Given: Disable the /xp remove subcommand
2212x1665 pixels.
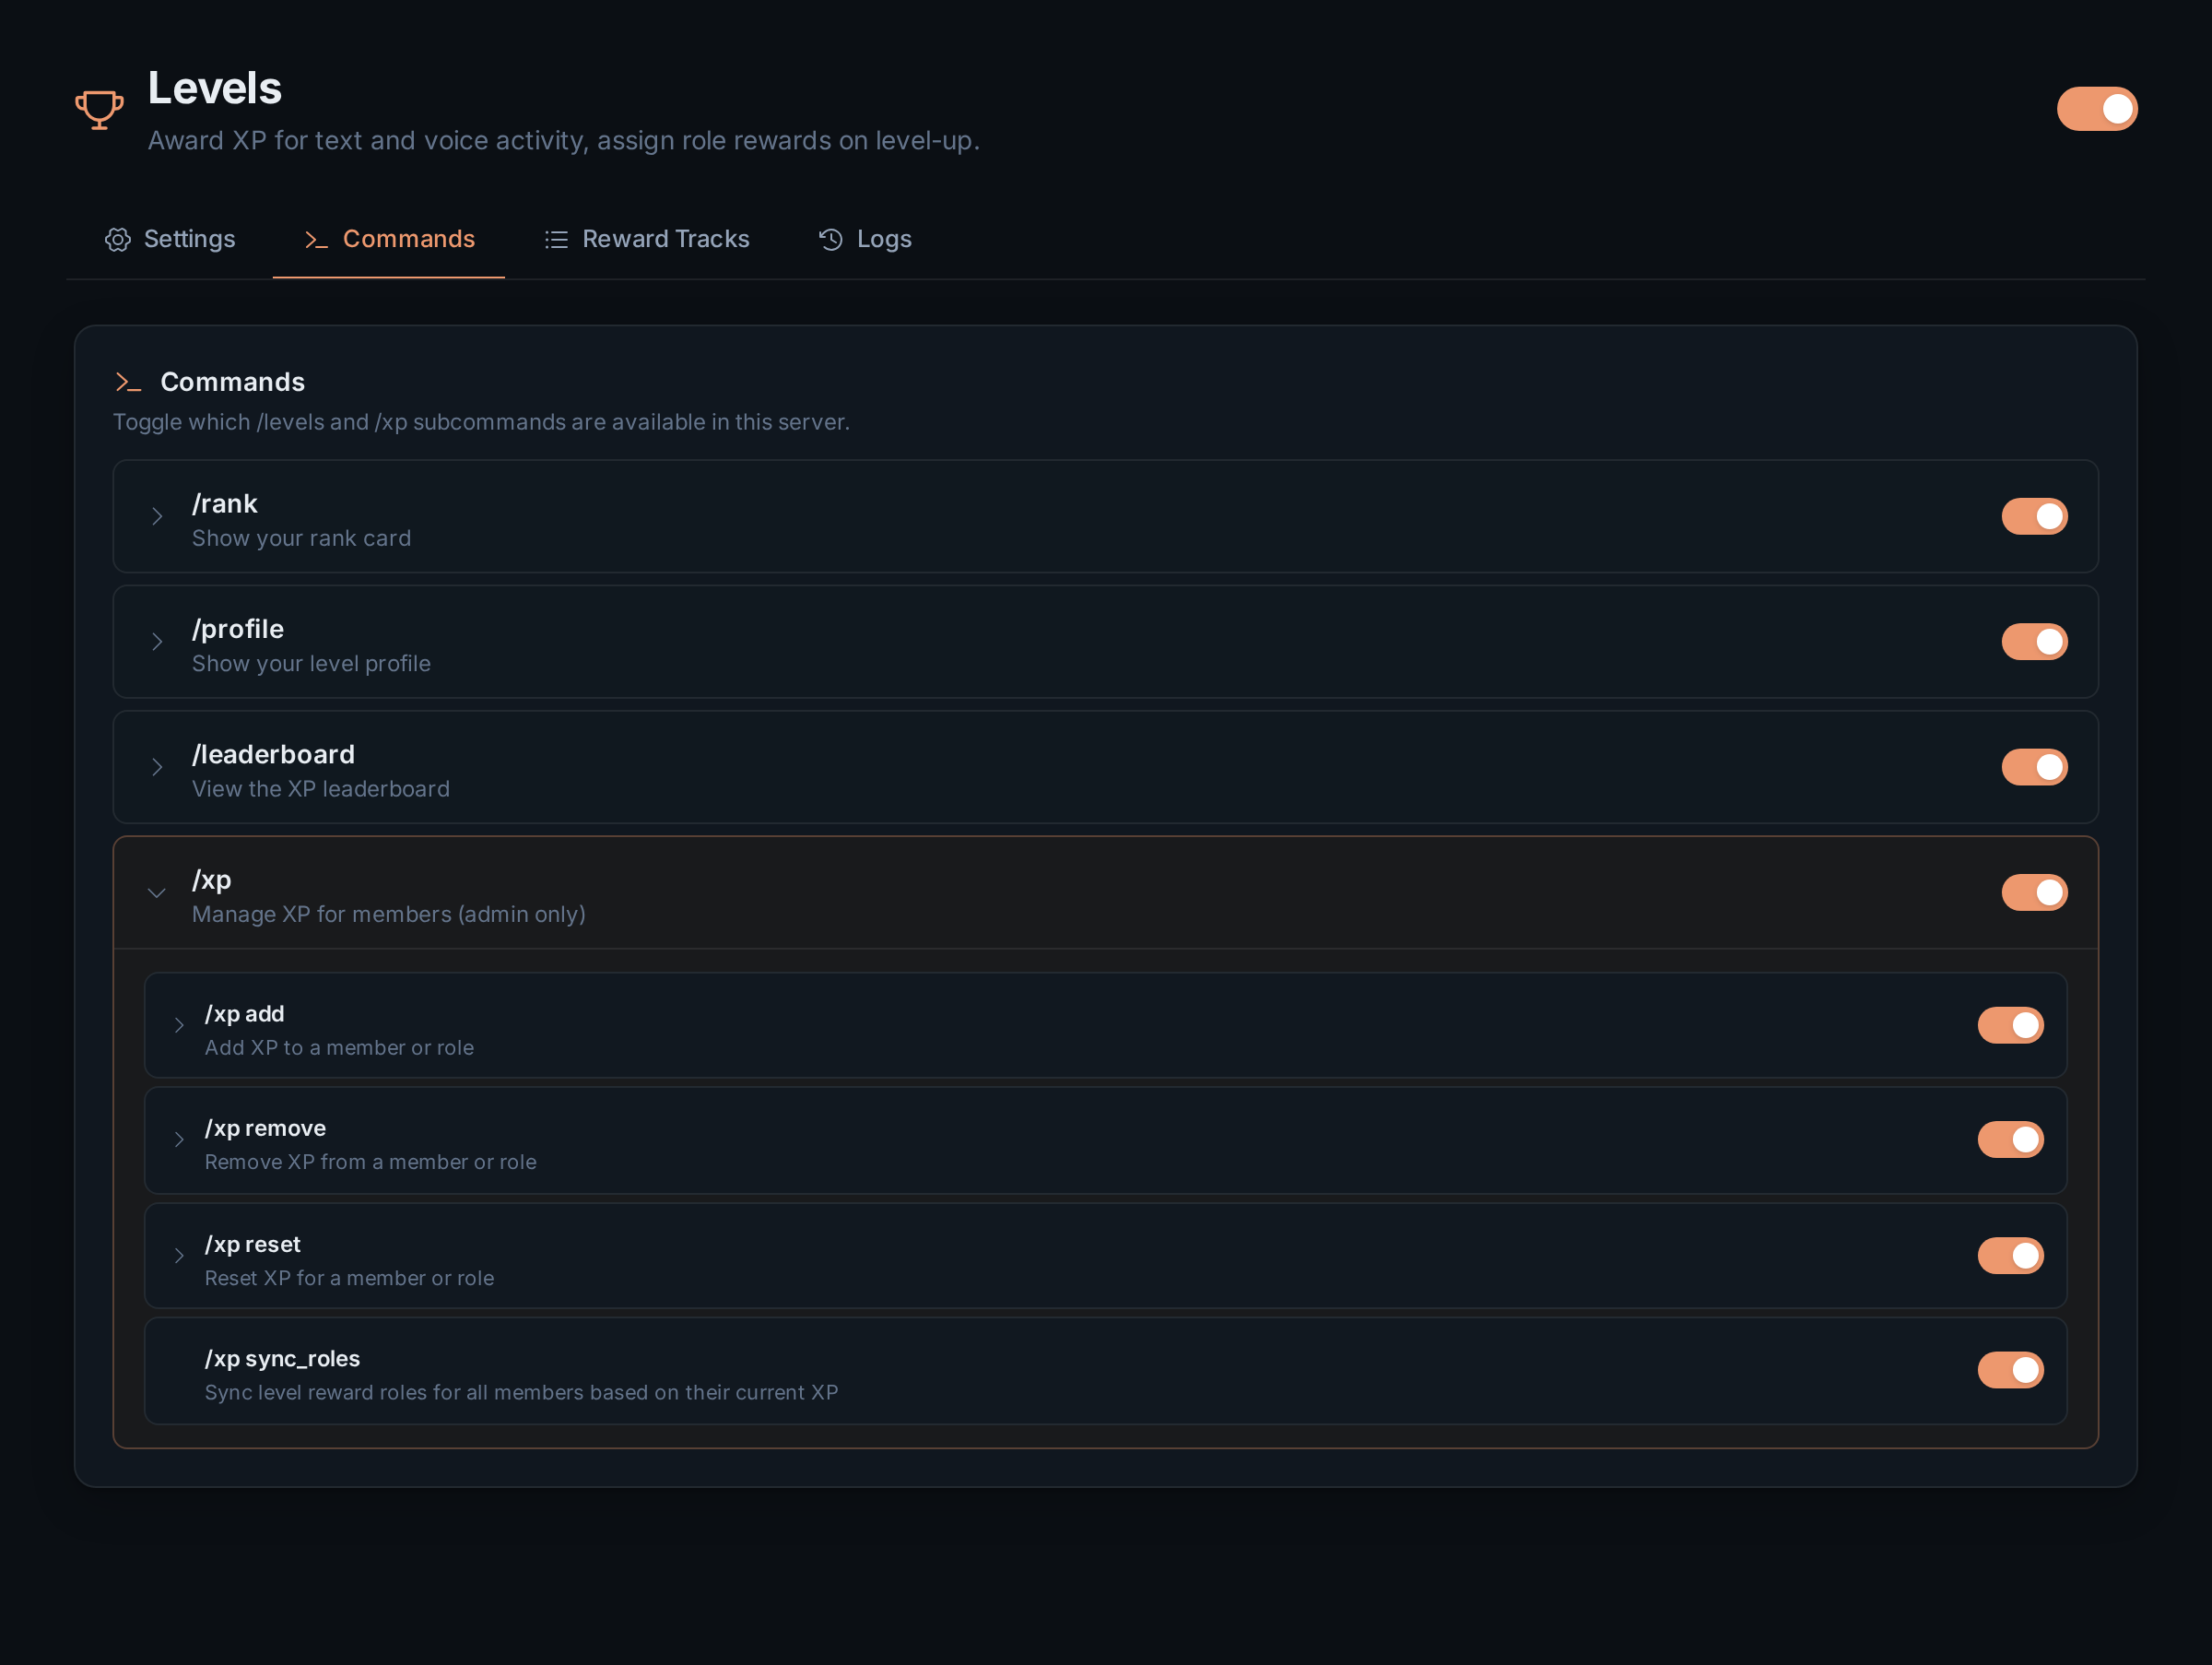Looking at the screenshot, I should [x=2010, y=1139].
